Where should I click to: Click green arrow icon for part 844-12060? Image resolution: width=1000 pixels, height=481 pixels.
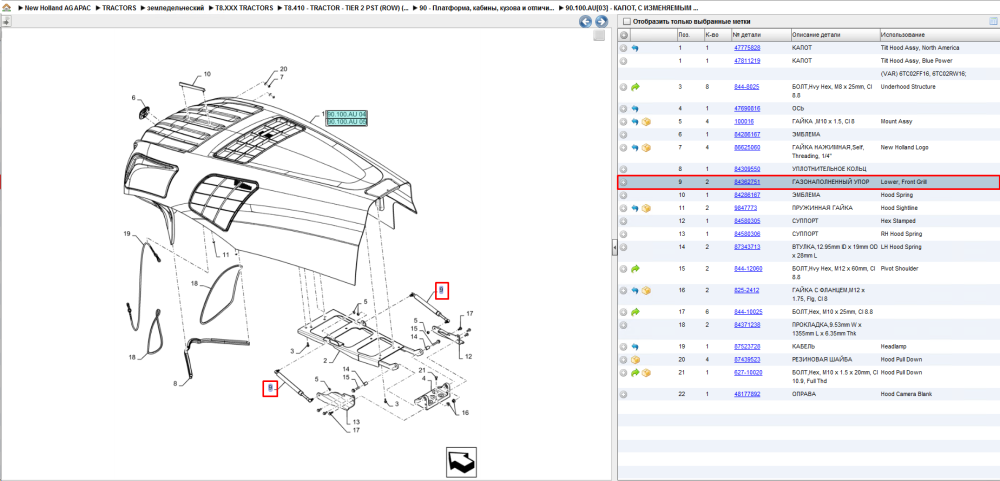point(635,269)
